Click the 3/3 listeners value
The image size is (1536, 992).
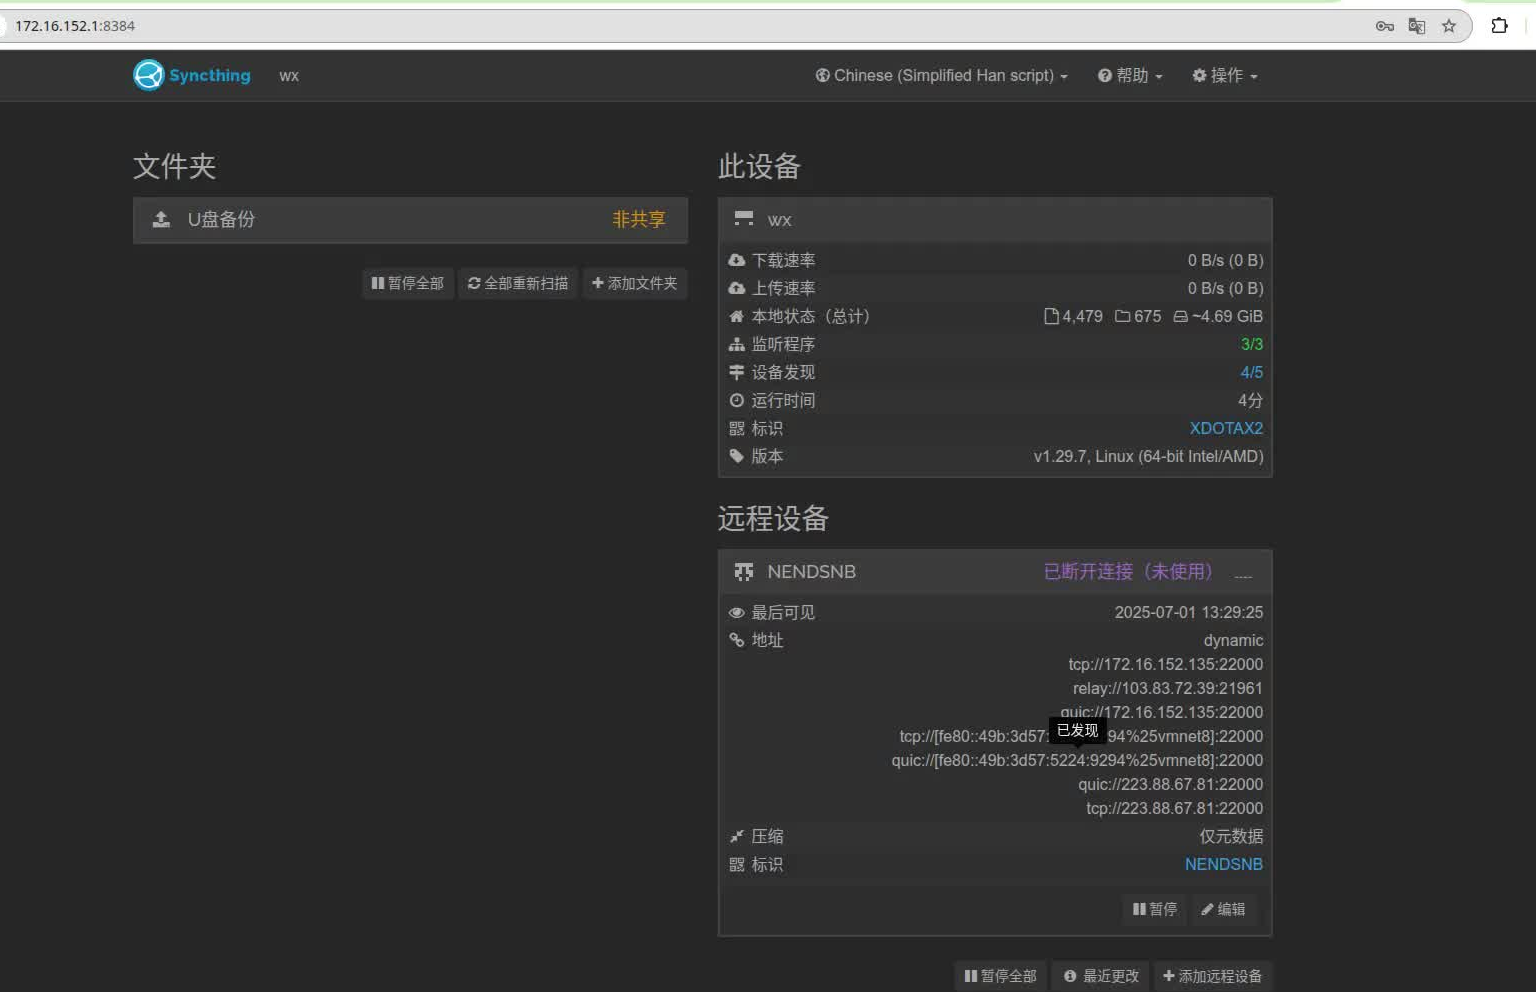(1252, 344)
